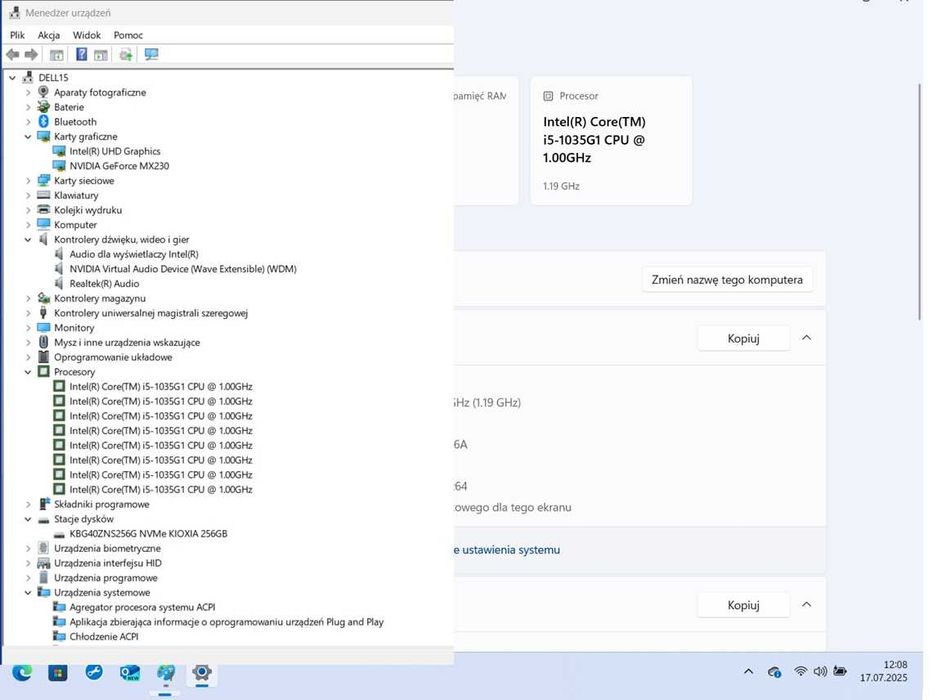Click the scan for hardware changes monitor icon
The image size is (942, 700).
coord(151,55)
